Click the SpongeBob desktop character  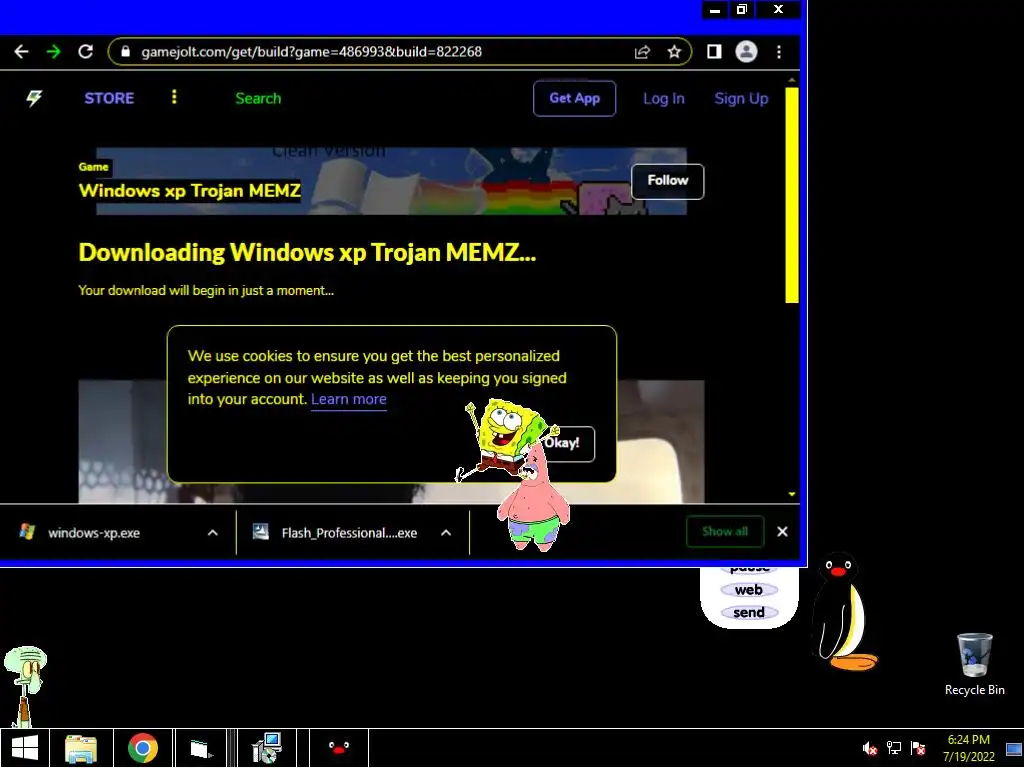505,434
